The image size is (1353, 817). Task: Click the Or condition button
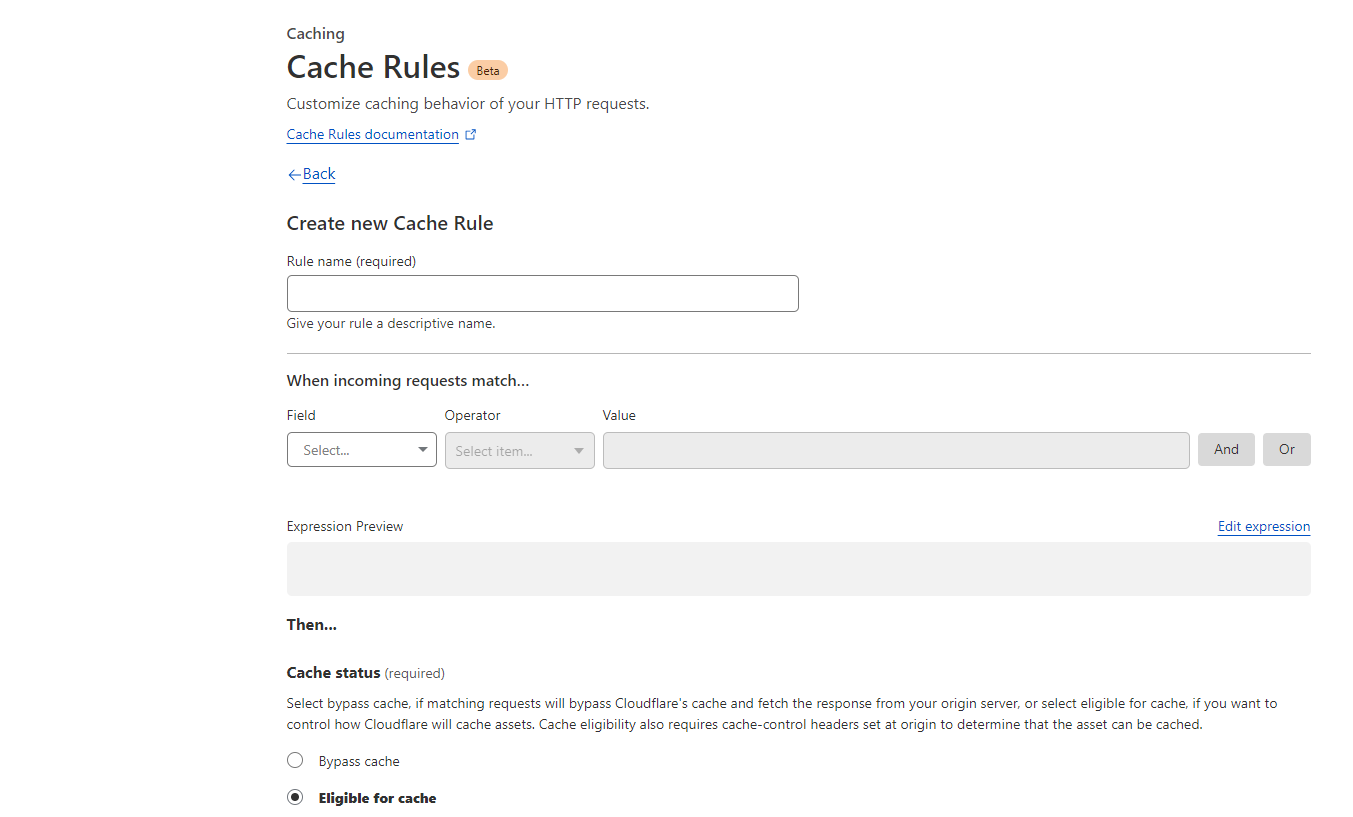click(x=1286, y=449)
